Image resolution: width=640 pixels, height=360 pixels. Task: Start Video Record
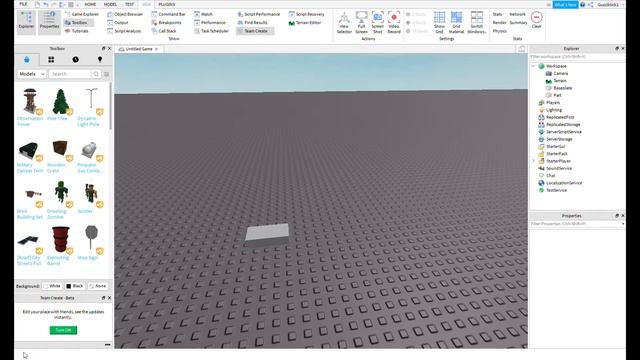(x=394, y=22)
